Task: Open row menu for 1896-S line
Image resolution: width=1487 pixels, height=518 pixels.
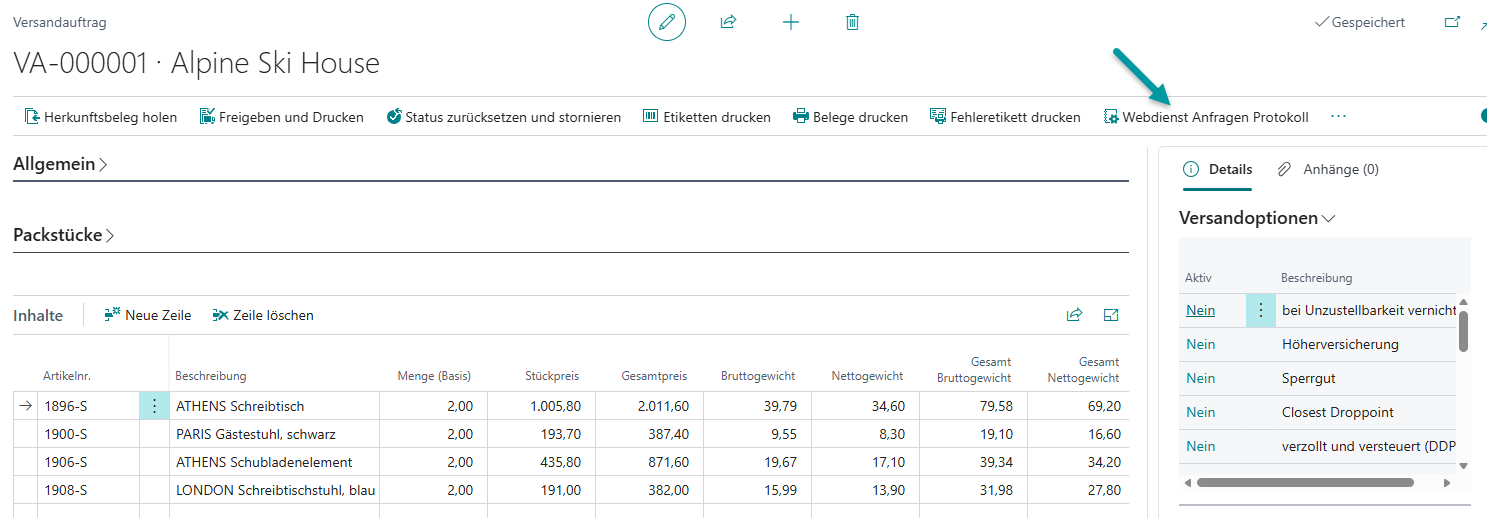Action: coord(154,406)
